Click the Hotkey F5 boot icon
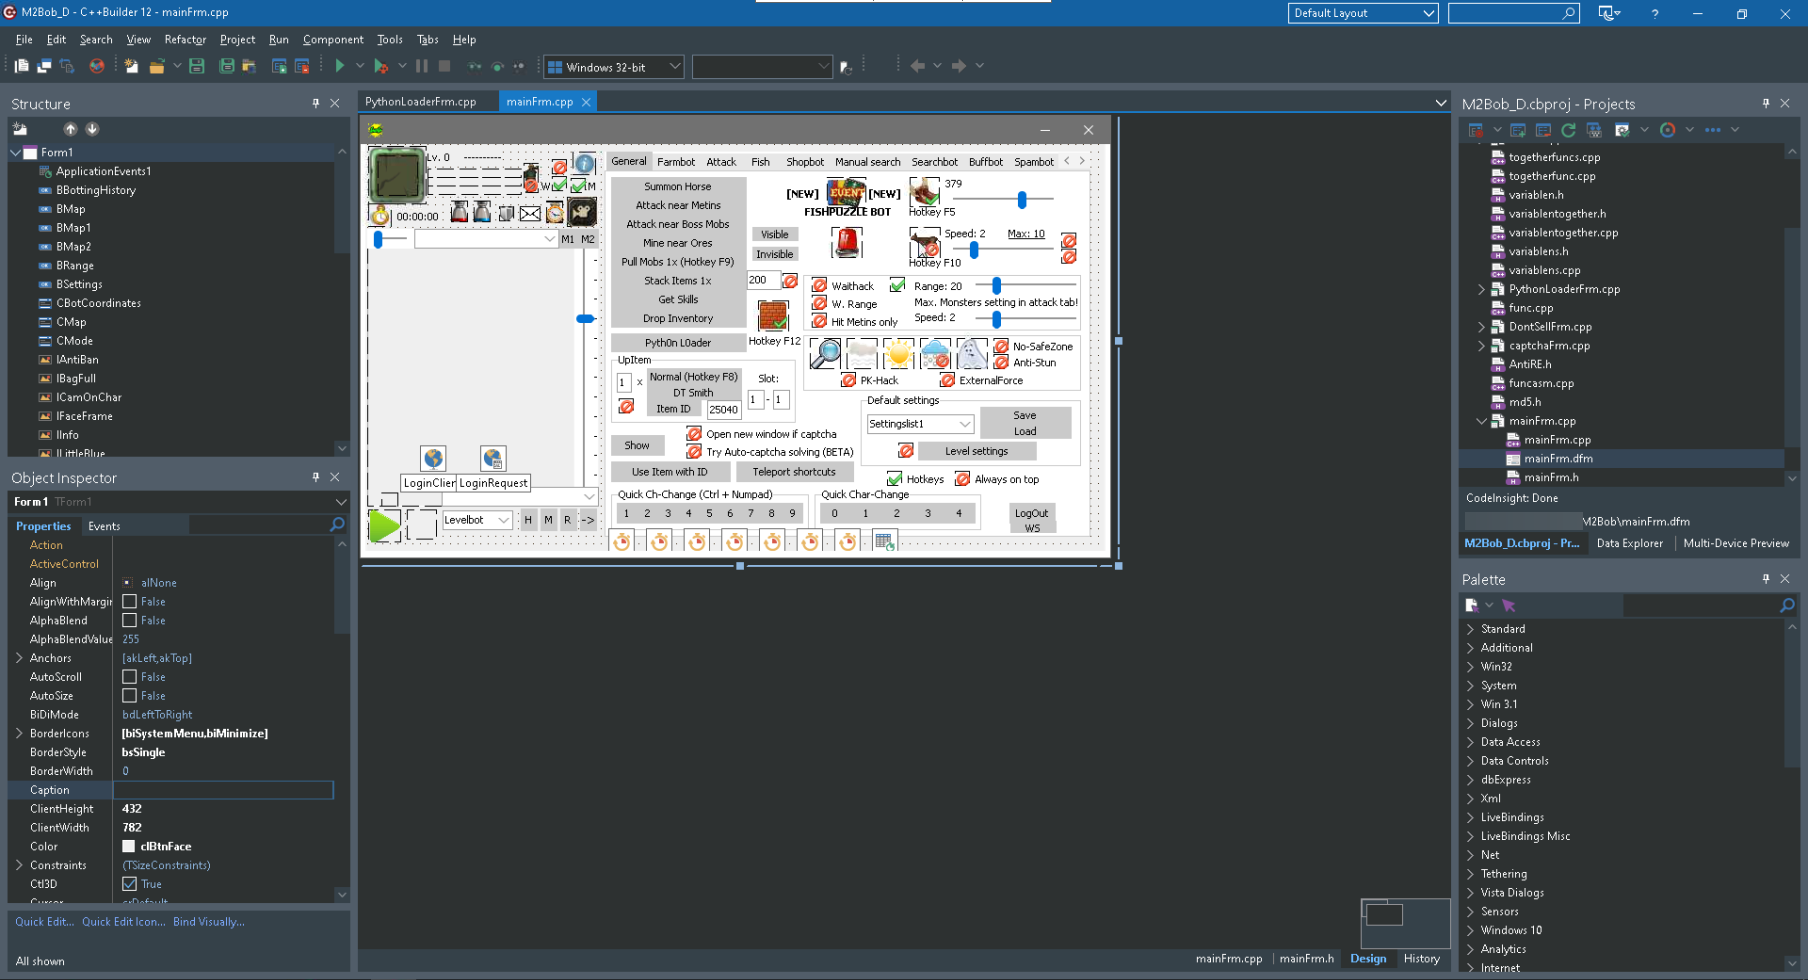The image size is (1808, 980). [x=925, y=192]
